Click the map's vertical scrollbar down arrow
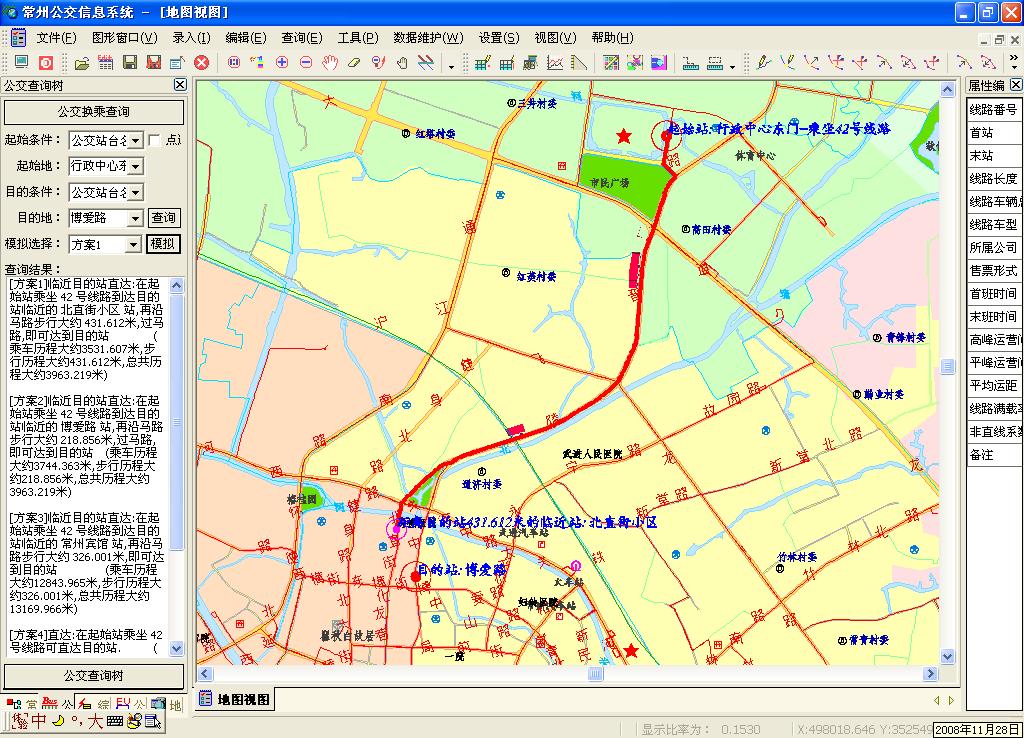Screen dimensions: 1024x738 tap(946, 657)
